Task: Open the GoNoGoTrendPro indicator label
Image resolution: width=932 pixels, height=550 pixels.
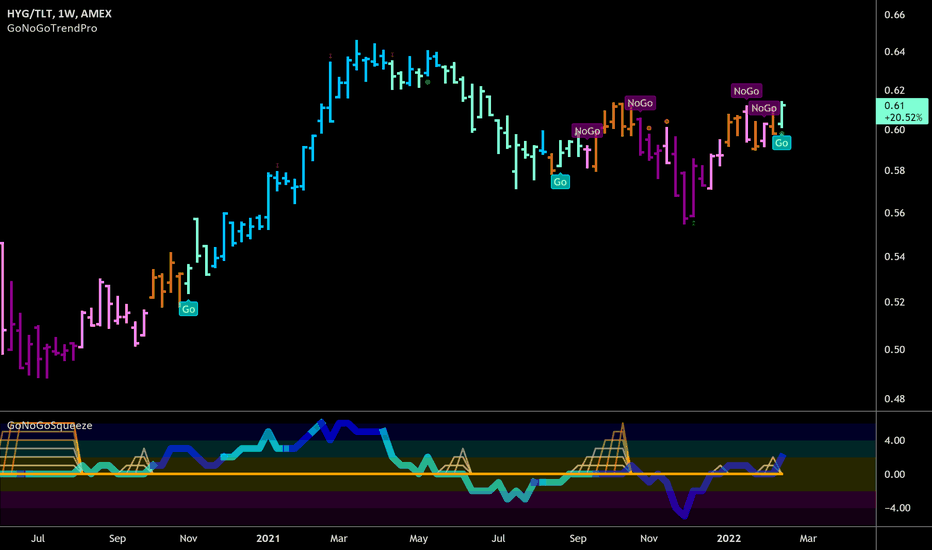Action: pyautogui.click(x=52, y=28)
